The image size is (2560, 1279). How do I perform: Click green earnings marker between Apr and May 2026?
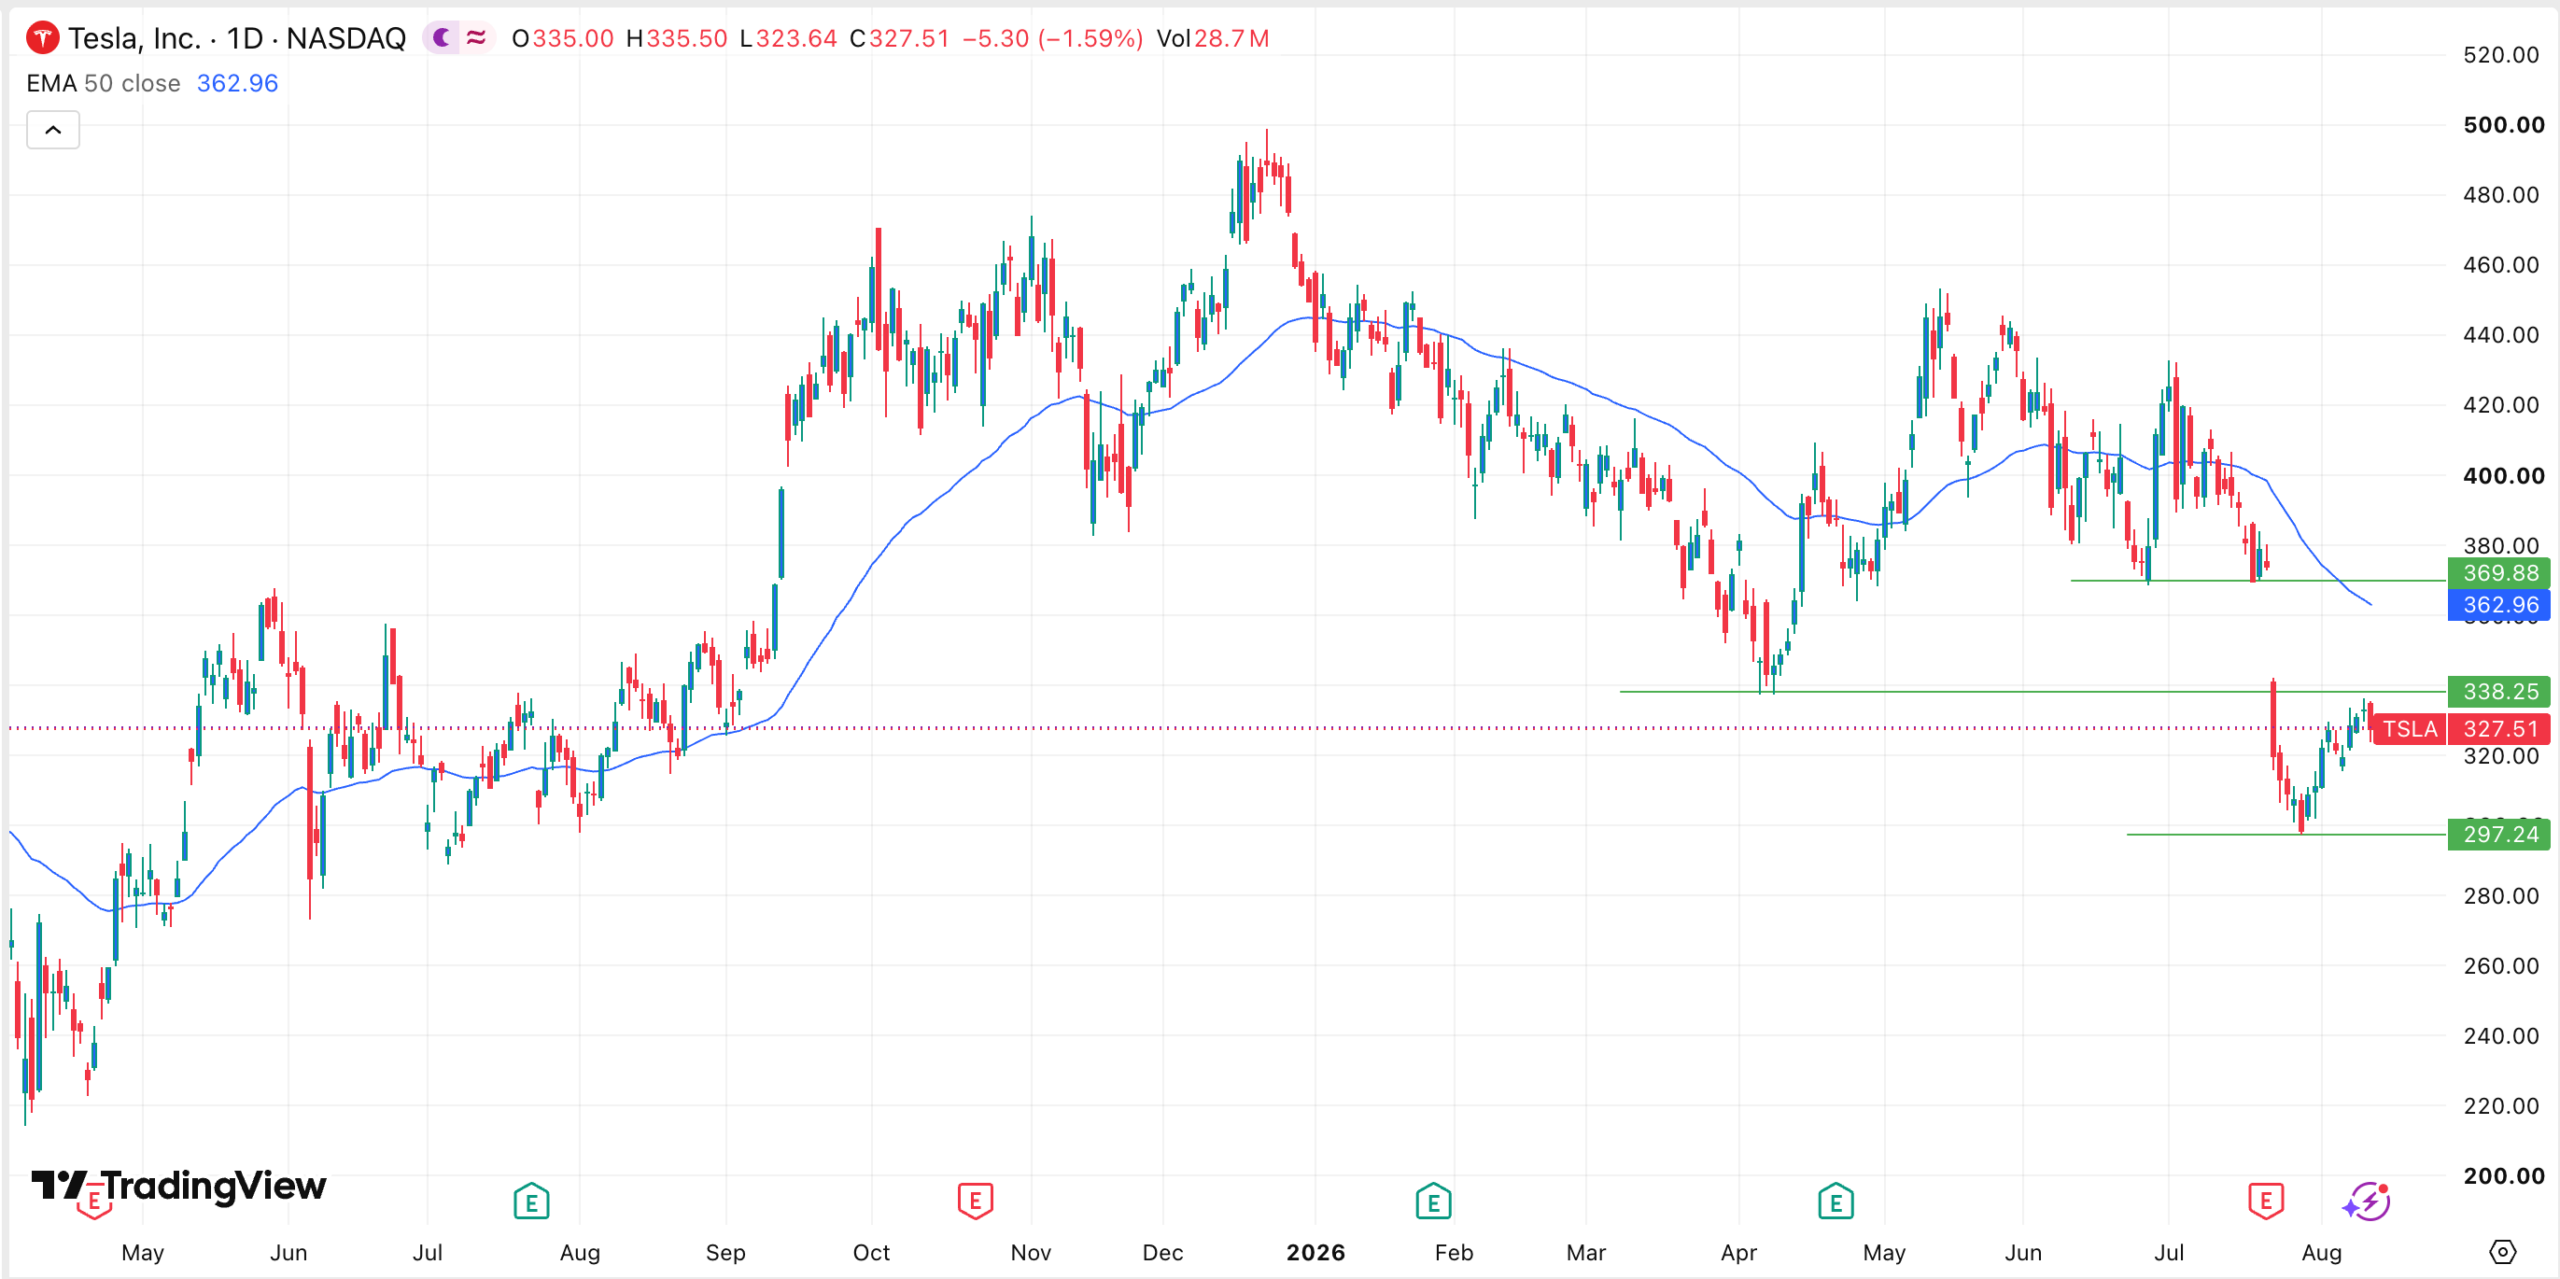tap(1835, 1201)
